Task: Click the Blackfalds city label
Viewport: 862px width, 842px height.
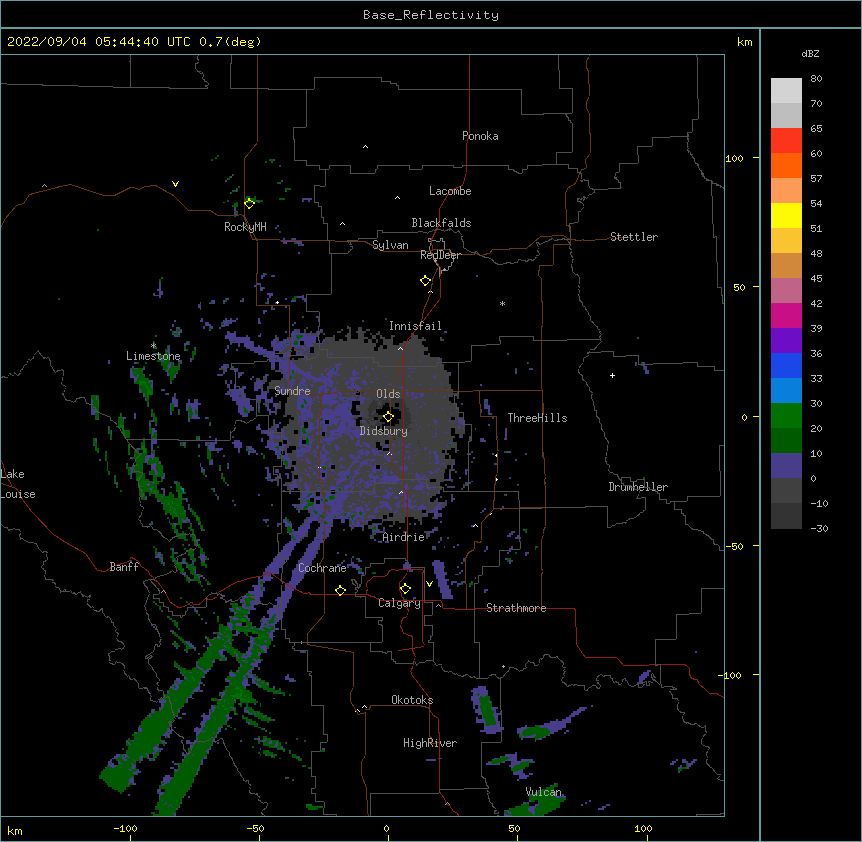Action: point(441,223)
